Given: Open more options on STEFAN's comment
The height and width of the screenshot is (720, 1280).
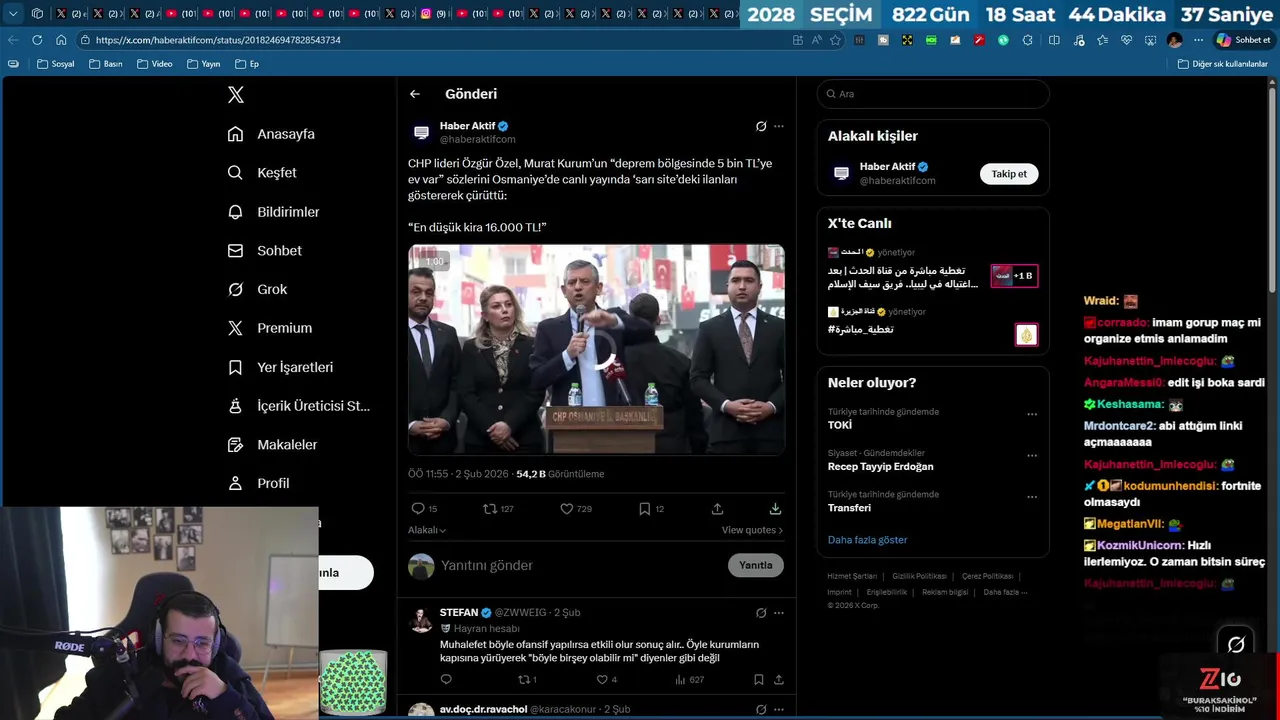Looking at the screenshot, I should pos(779,613).
